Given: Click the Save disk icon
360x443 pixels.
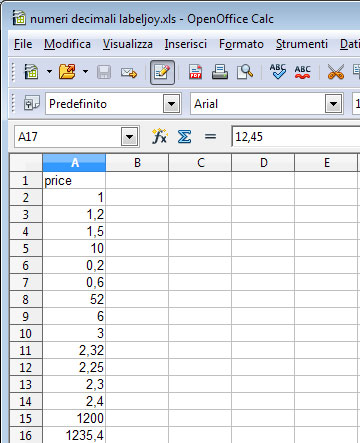Looking at the screenshot, I should tap(104, 72).
